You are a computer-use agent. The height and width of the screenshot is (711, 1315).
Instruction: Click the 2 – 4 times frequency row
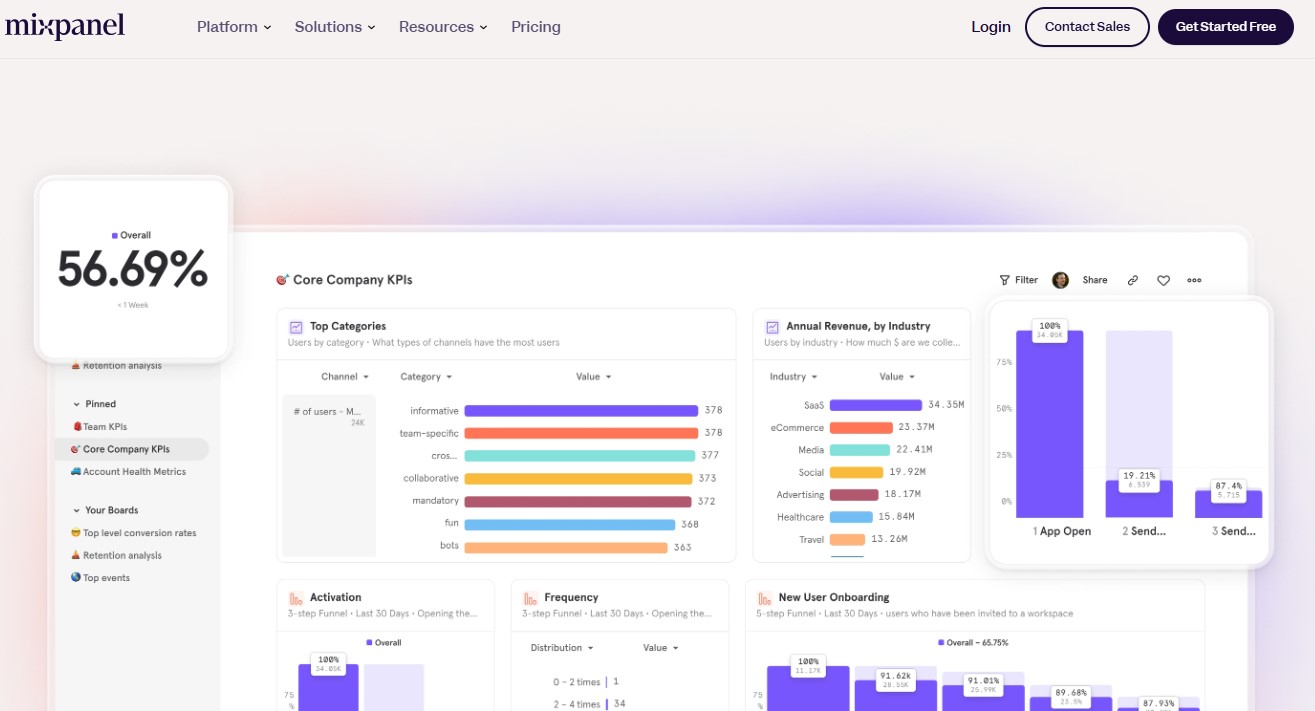(589, 704)
